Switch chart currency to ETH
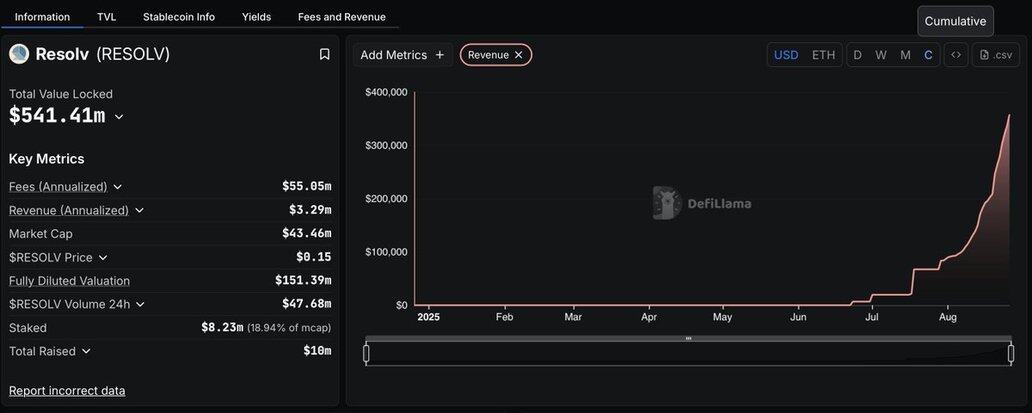 (823, 55)
